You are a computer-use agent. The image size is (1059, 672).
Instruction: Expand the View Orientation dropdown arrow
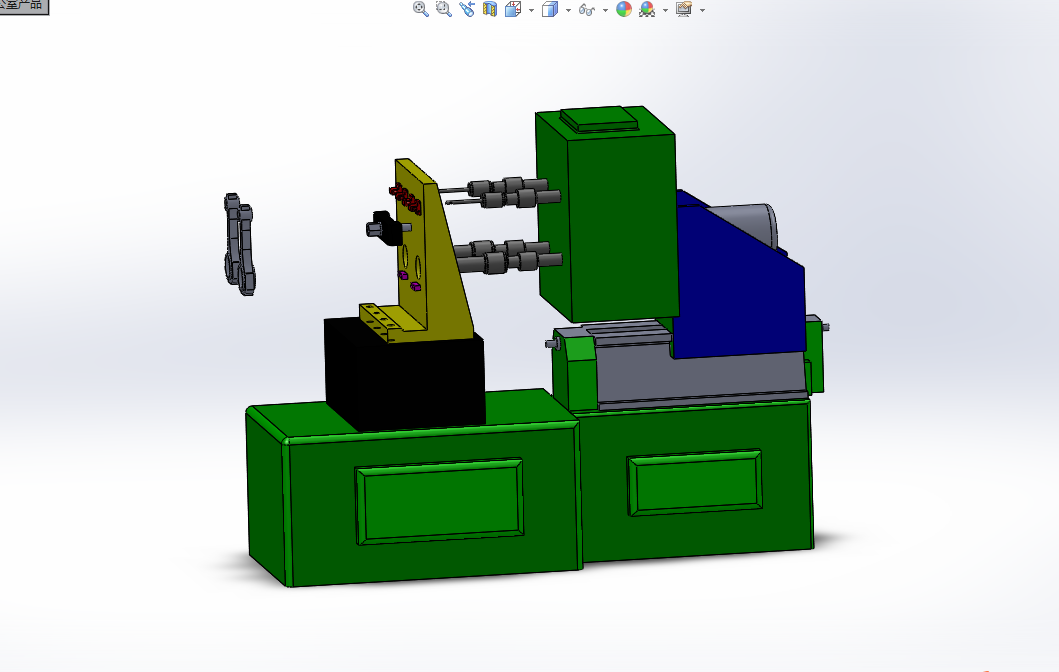(532, 10)
